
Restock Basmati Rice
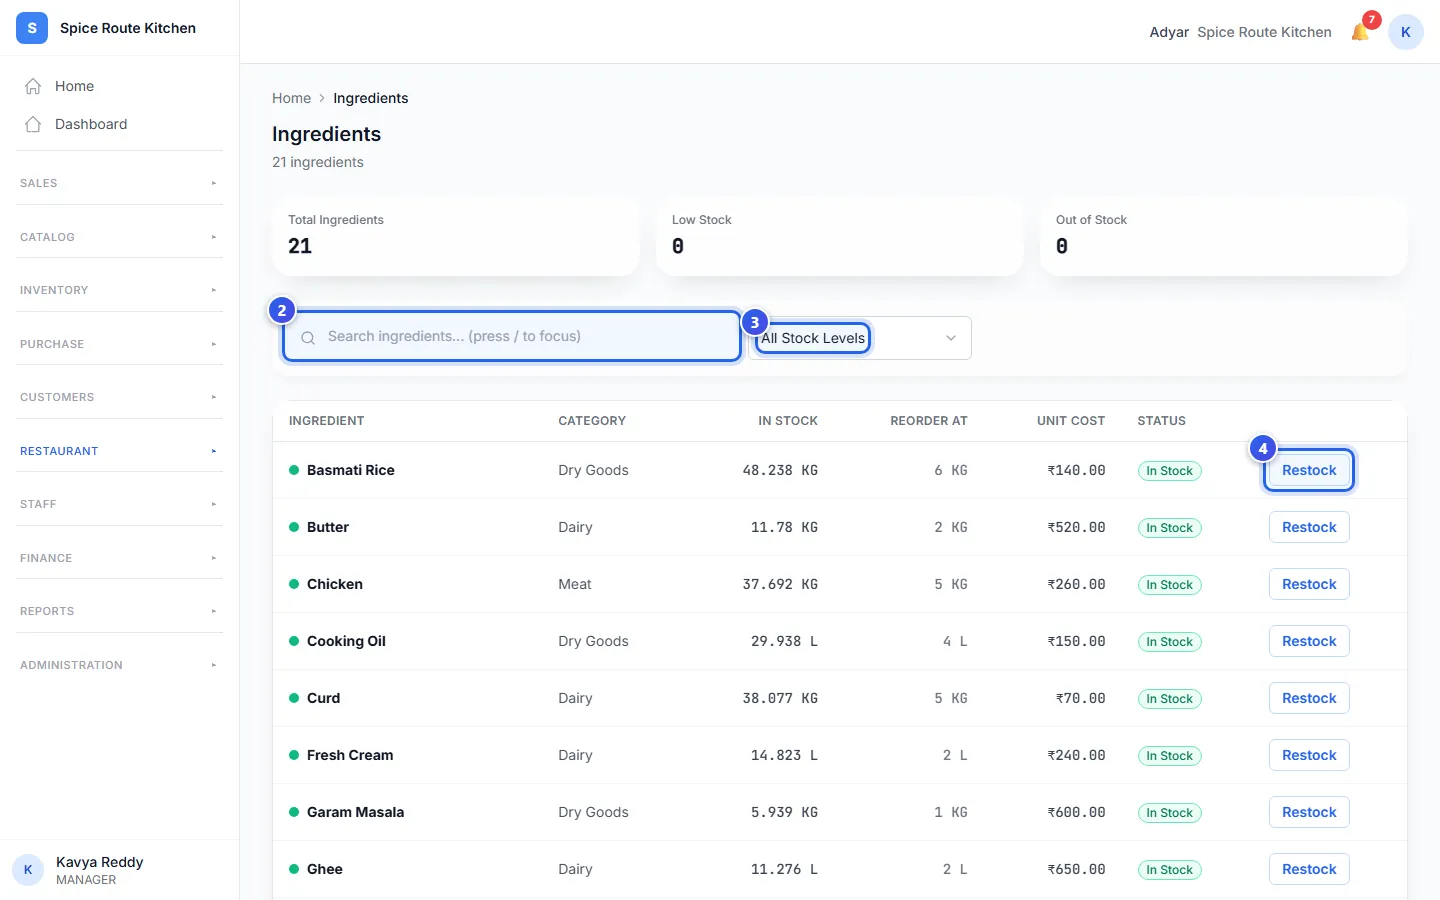click(1309, 470)
